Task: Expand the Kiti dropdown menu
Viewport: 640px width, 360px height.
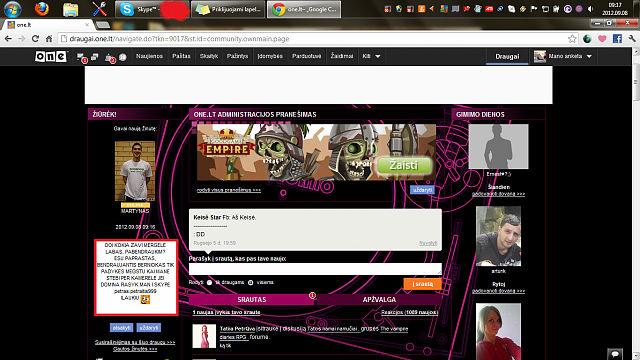Action: [x=371, y=56]
